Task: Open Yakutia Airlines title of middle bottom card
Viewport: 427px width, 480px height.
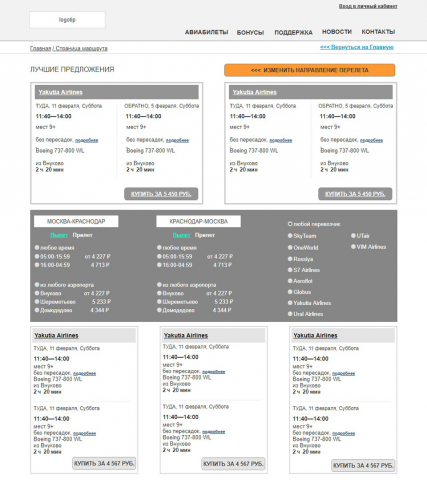Action: click(186, 336)
